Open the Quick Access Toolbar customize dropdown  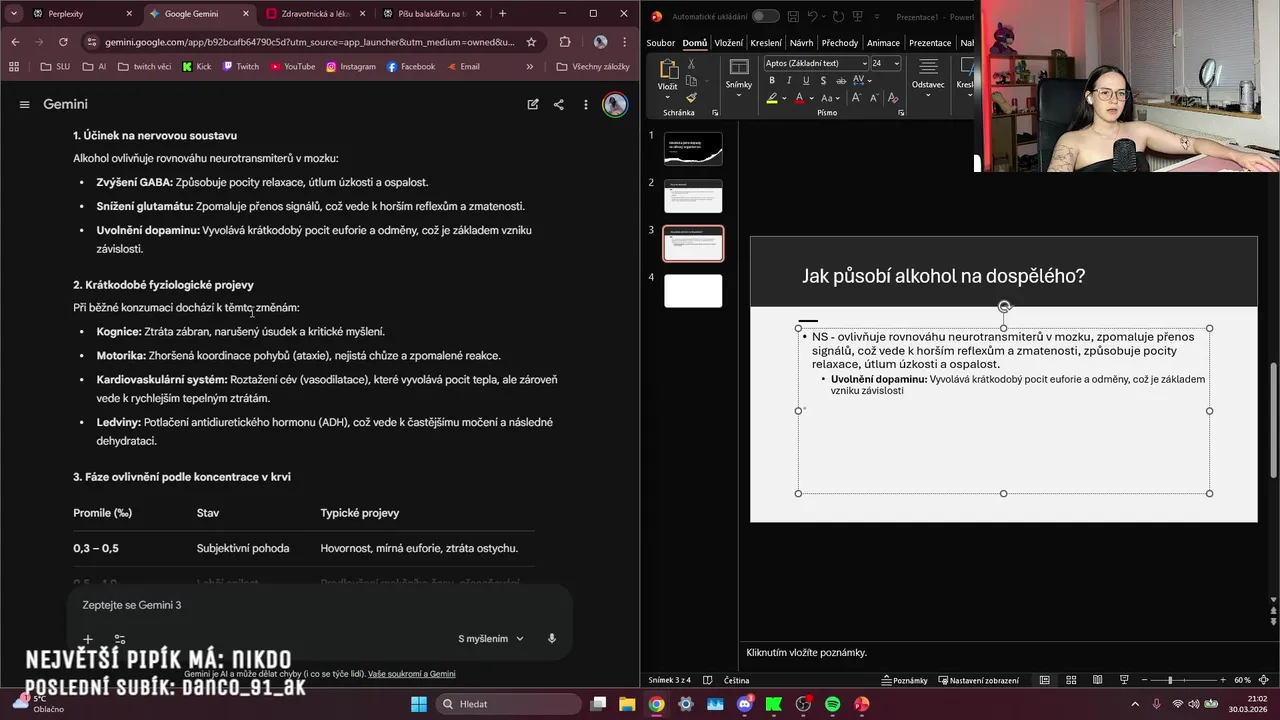click(877, 17)
